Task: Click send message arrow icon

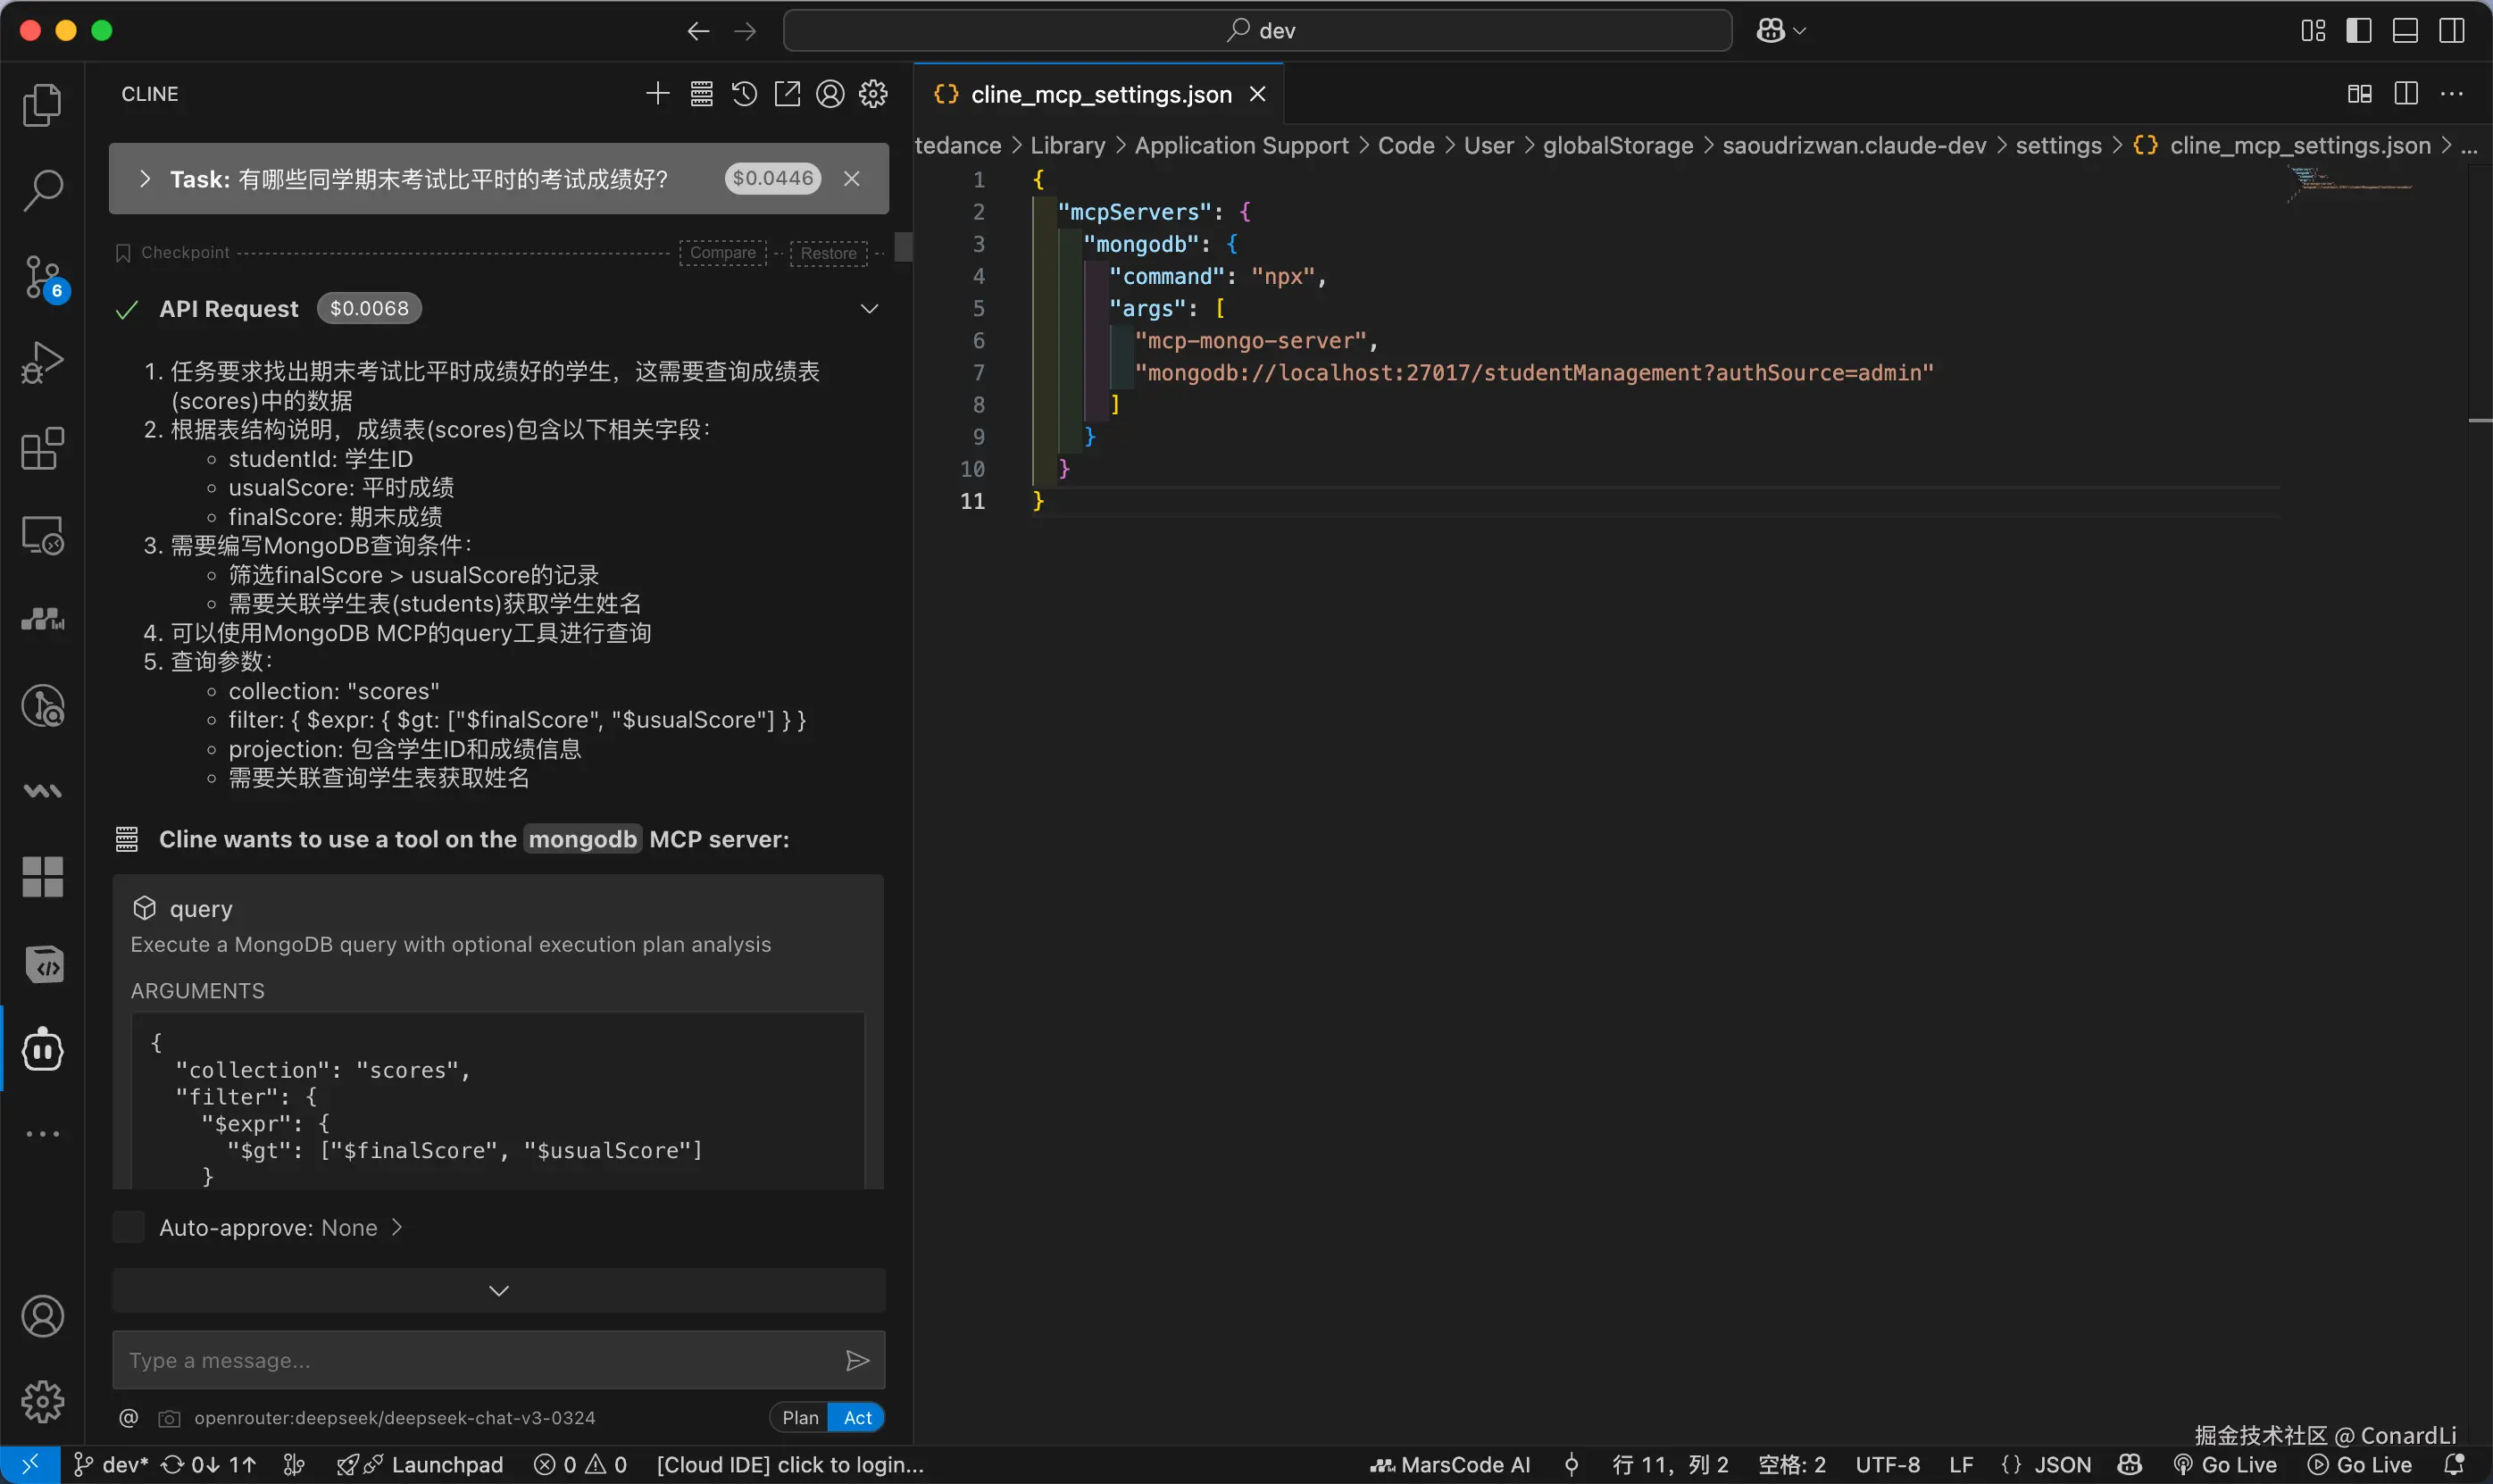Action: click(x=857, y=1360)
